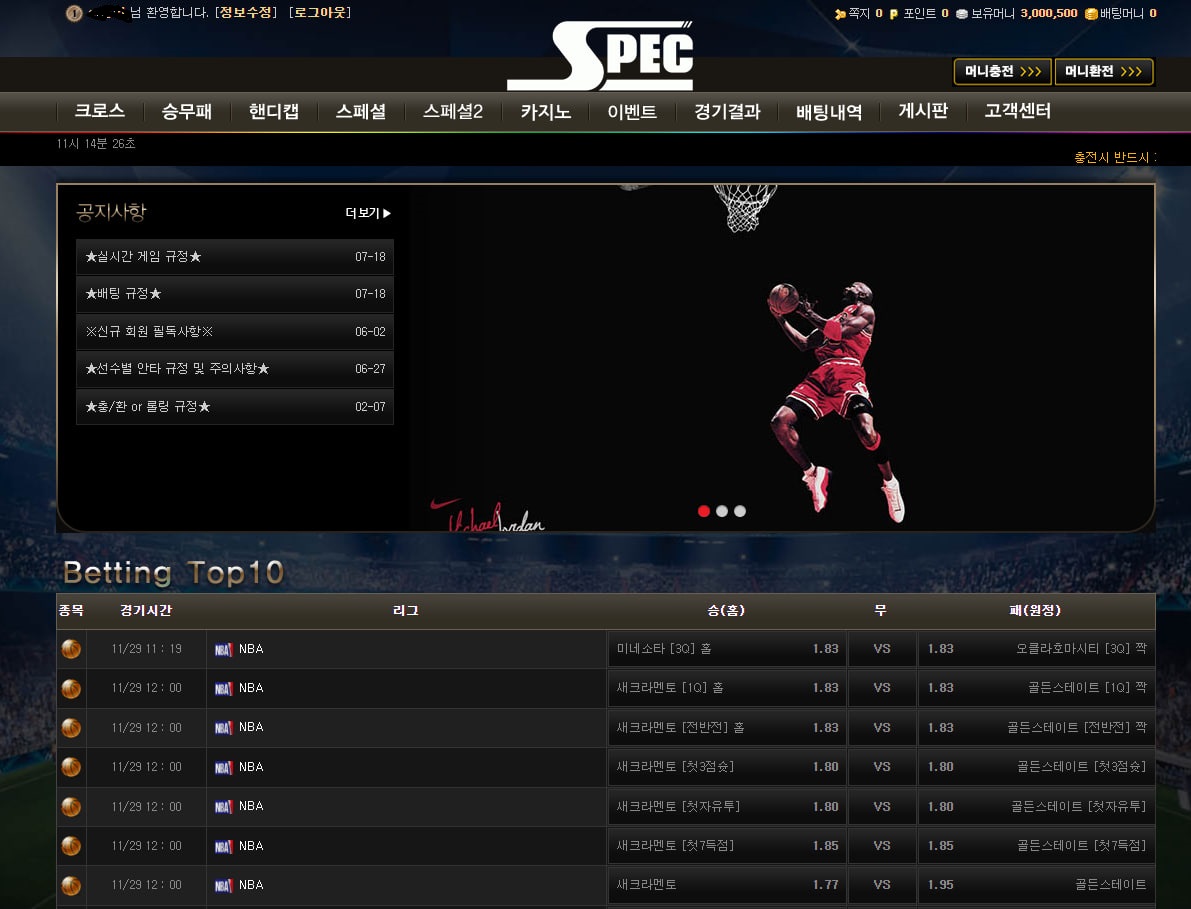Click the SPEC logo at the top

(x=600, y=56)
